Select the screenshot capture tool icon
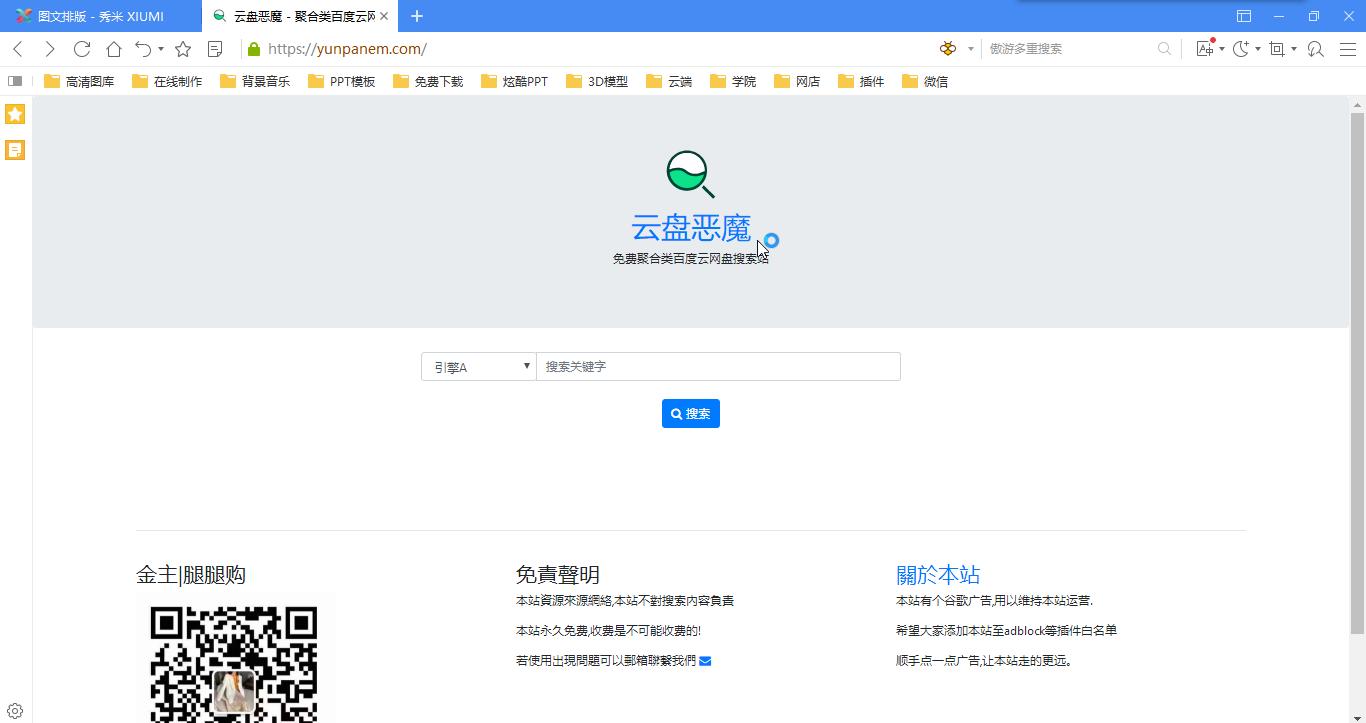1366x723 pixels. pos(1275,48)
